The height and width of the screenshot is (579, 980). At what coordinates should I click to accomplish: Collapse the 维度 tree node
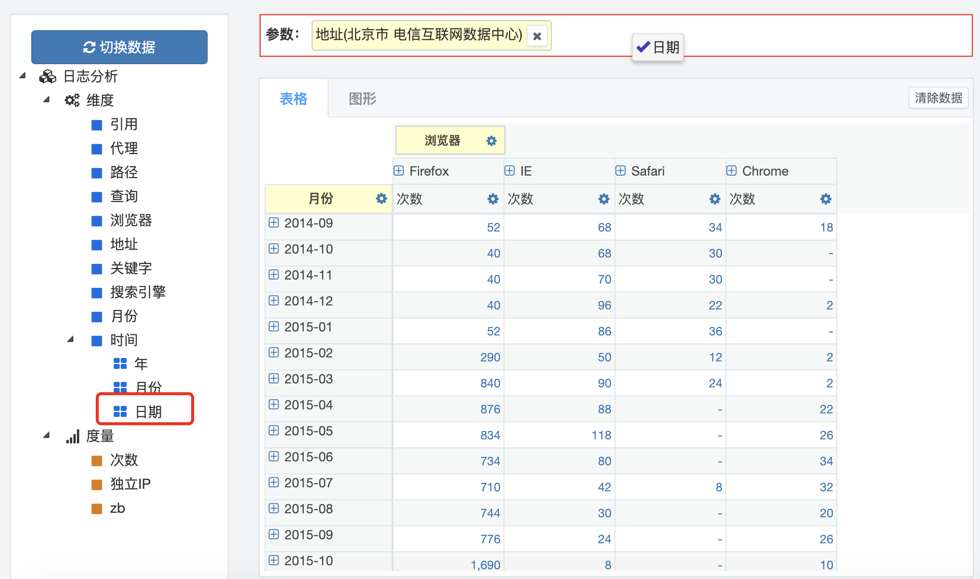click(46, 100)
